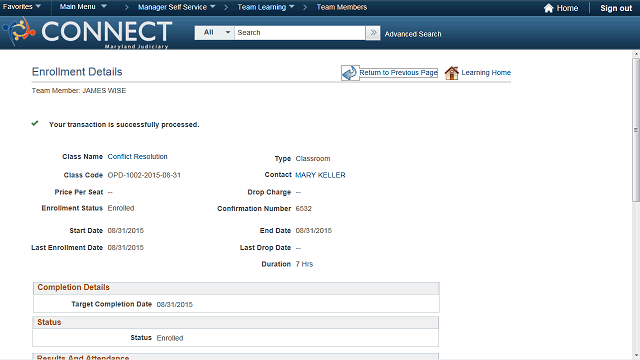Screen dimensions: 640x360
Task: Open contact MARY KELLER link
Action: (x=320, y=175)
